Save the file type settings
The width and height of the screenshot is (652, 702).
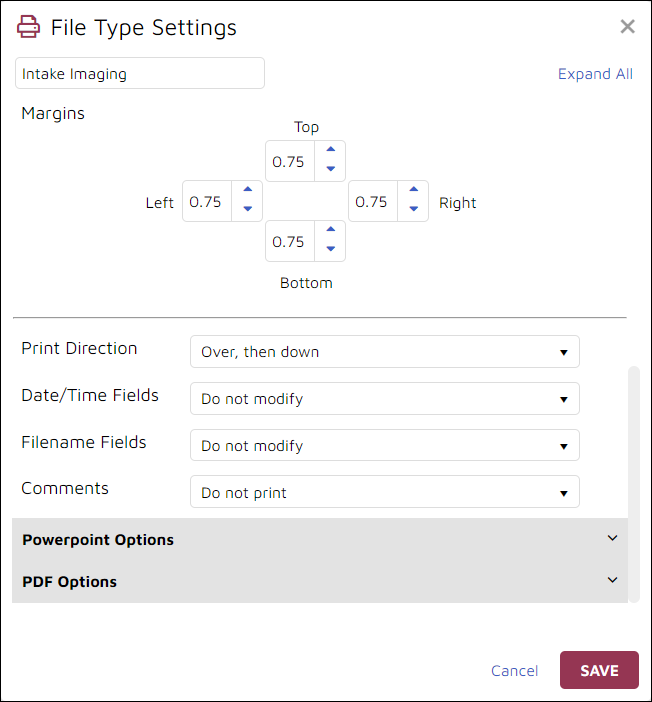(599, 670)
